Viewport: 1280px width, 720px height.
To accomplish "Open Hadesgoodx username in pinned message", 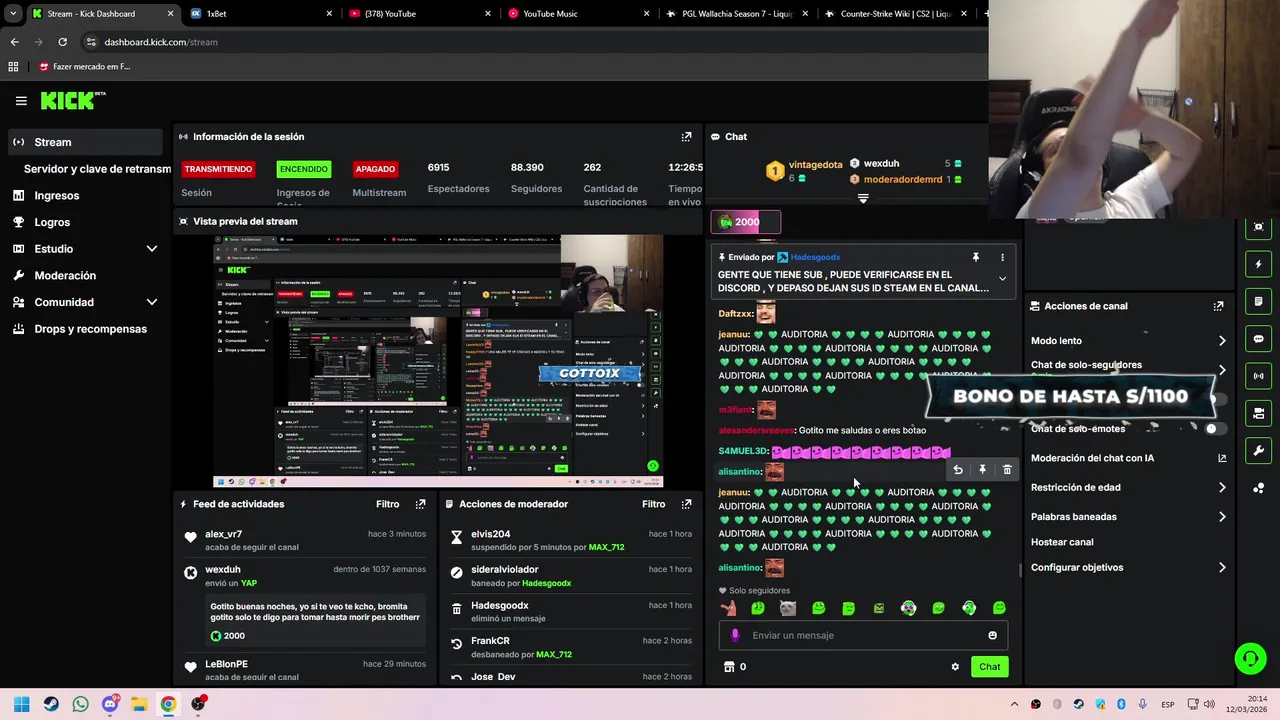I will pos(814,257).
